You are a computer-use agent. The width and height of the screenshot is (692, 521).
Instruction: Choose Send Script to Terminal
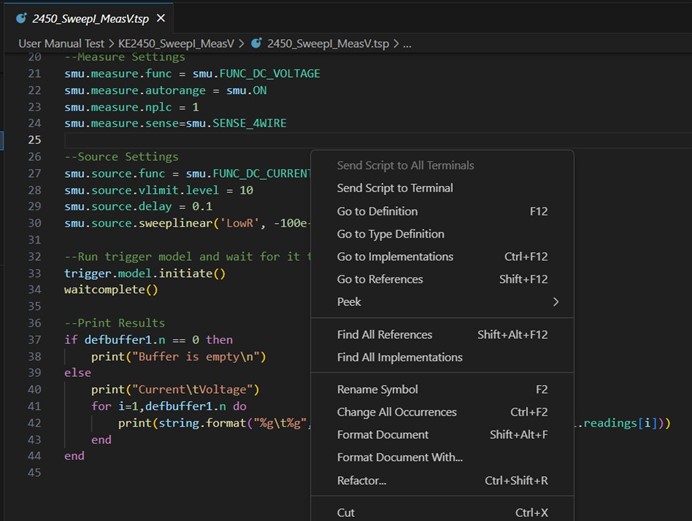(395, 188)
